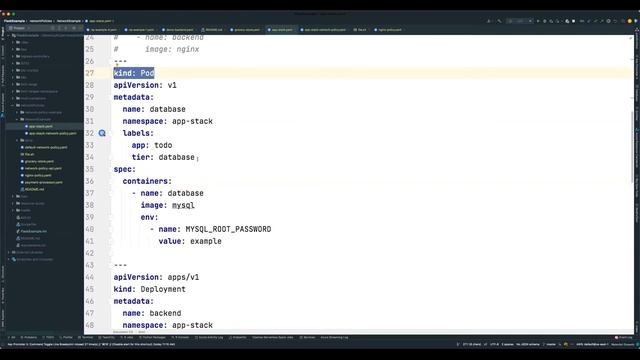Select nginx-policy.yaml in the project tree
The width and height of the screenshot is (640, 360).
(x=38, y=175)
